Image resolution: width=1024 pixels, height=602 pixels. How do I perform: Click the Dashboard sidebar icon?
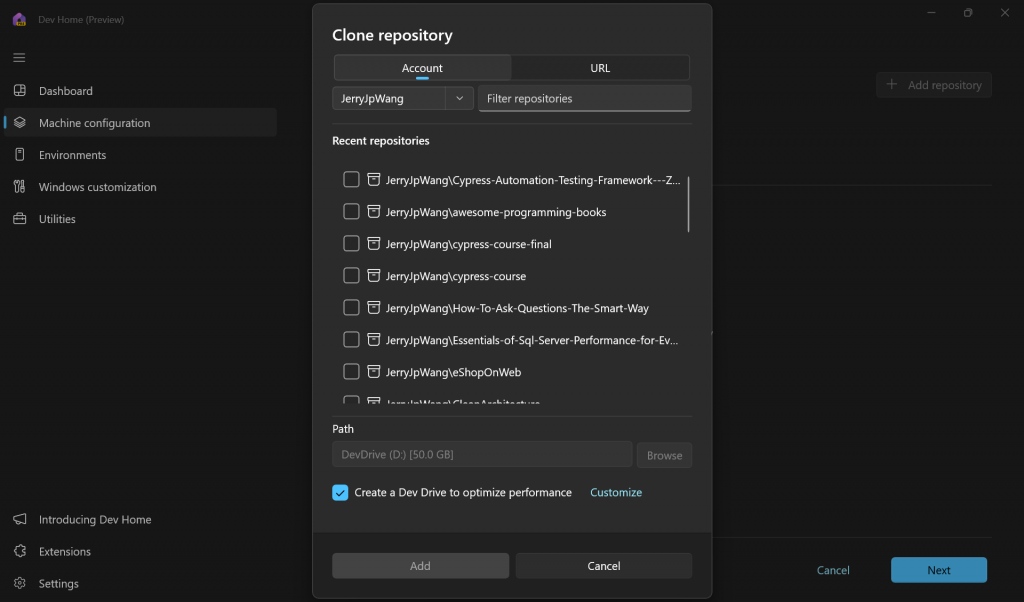point(20,90)
